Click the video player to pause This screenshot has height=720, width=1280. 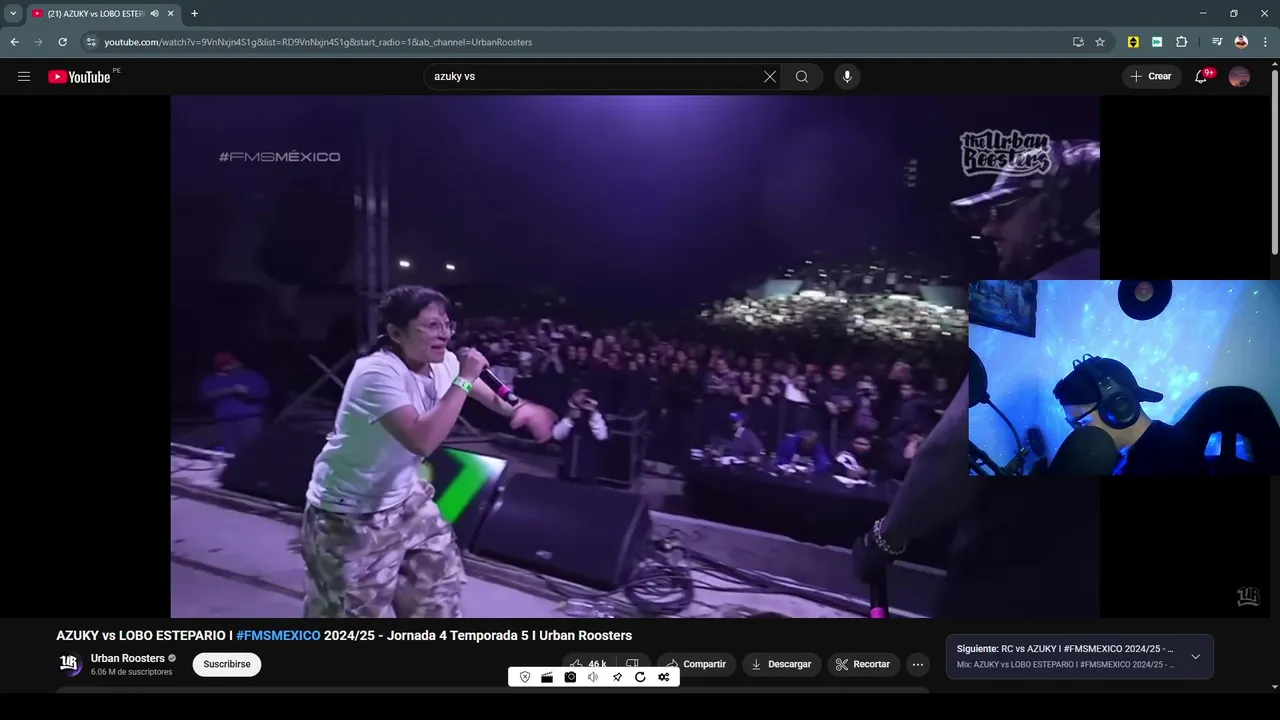click(x=635, y=356)
